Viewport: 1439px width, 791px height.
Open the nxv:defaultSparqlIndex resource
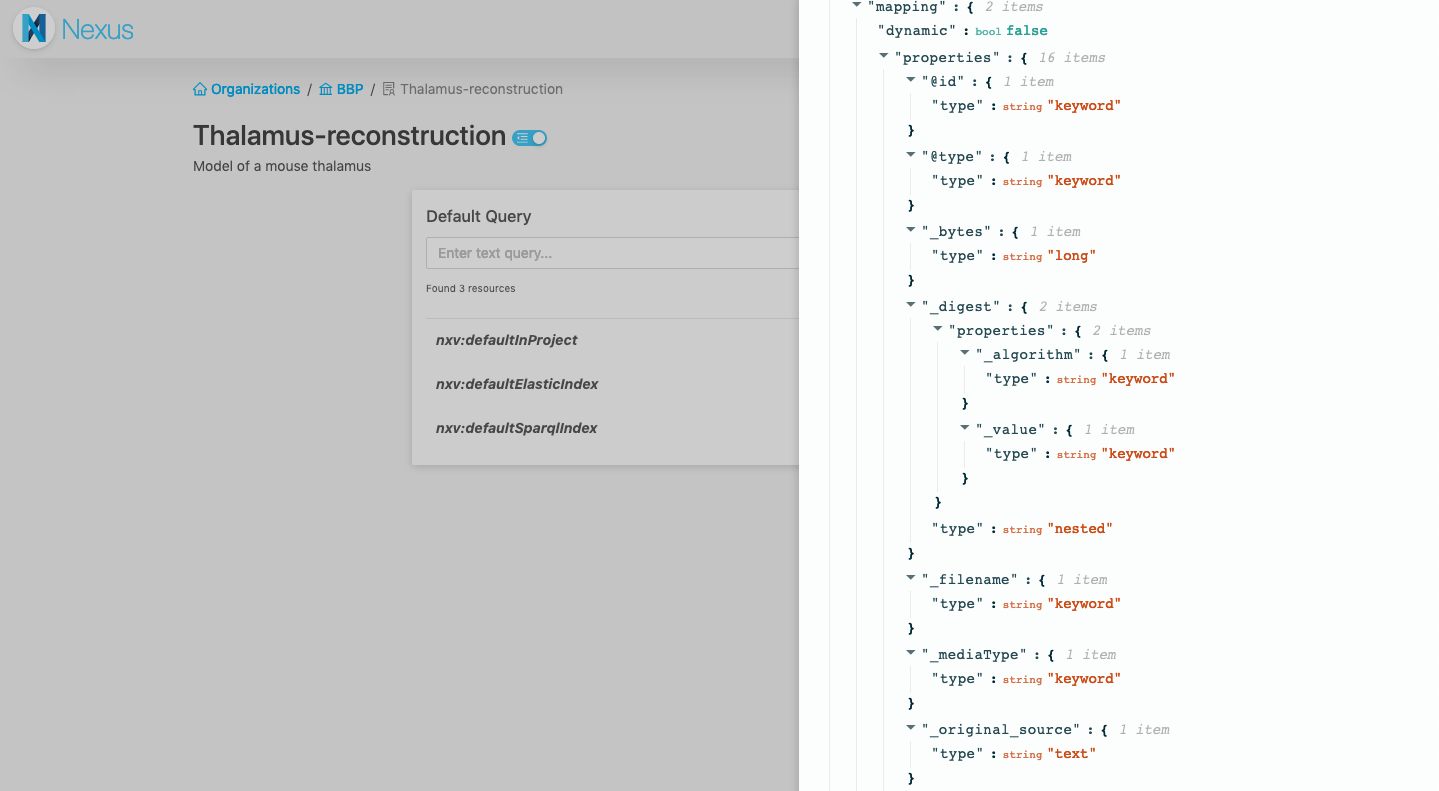click(x=516, y=428)
